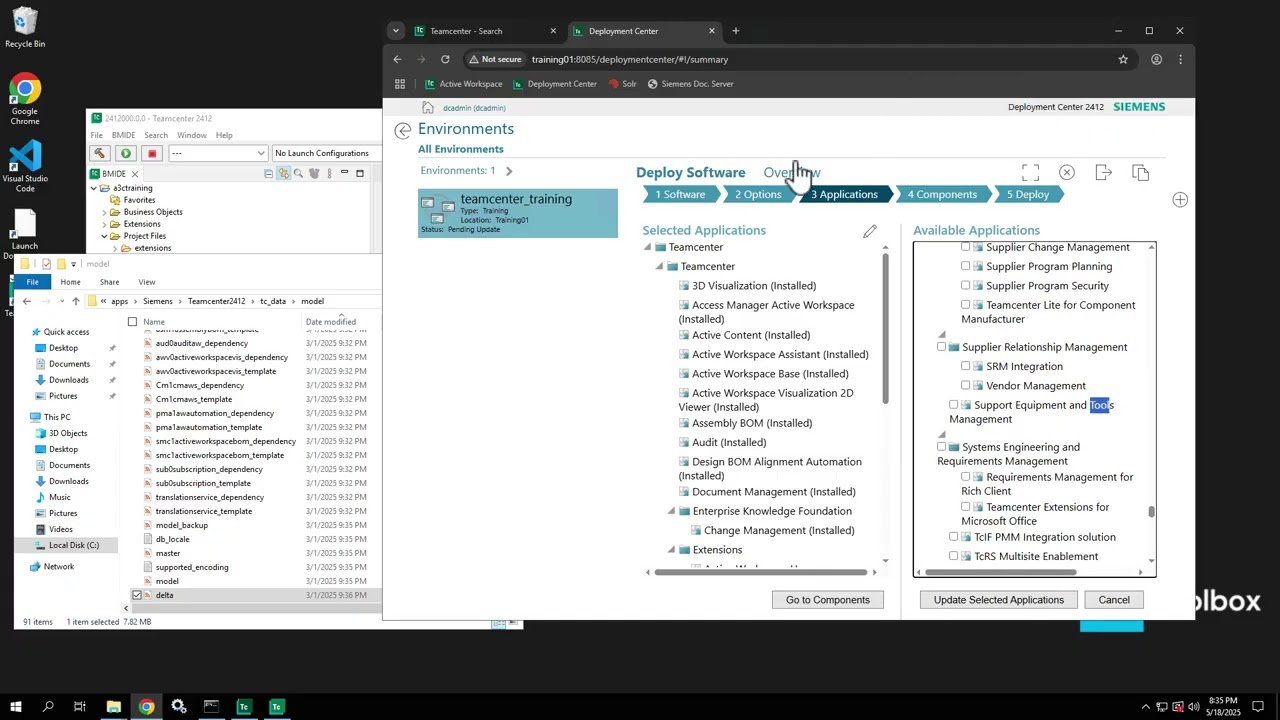Open View tab in File Explorer ribbon
Viewport: 1280px width, 720px height.
pos(147,282)
